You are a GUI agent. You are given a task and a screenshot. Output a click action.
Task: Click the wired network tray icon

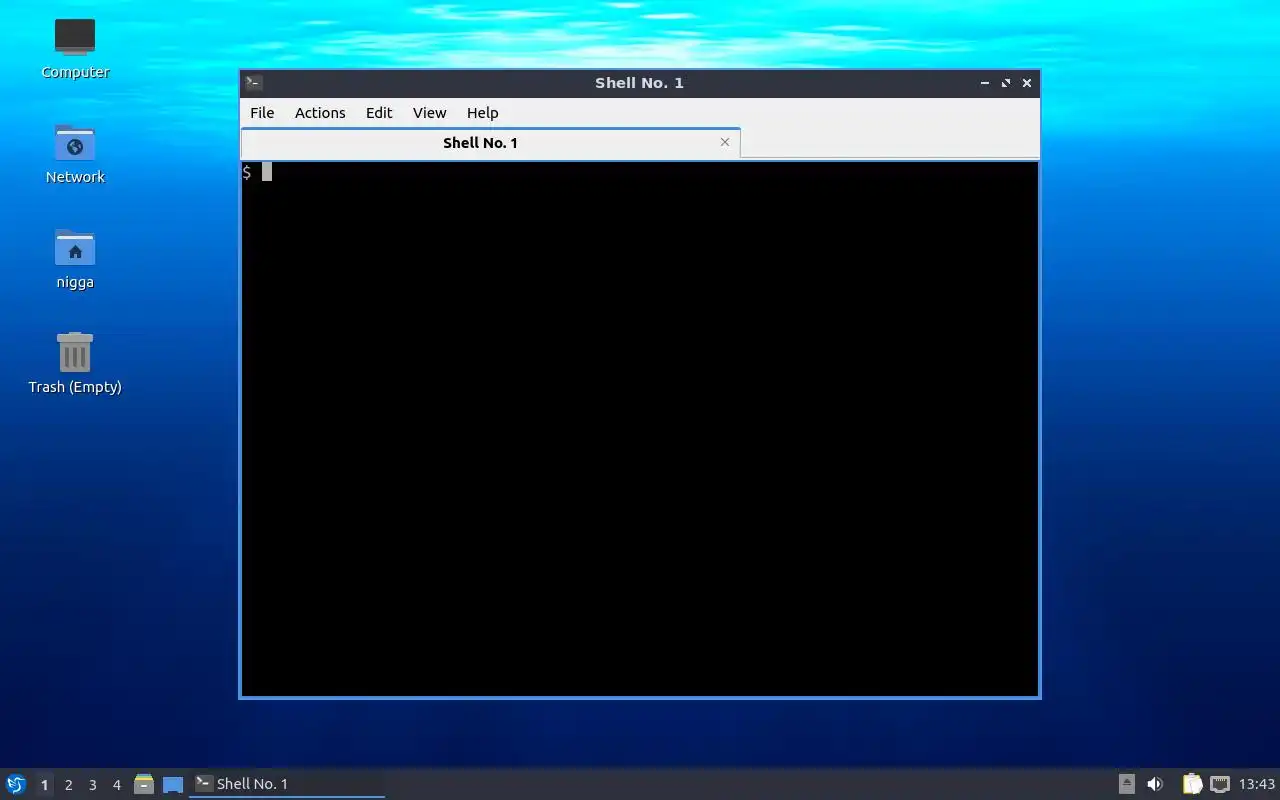(x=1220, y=784)
